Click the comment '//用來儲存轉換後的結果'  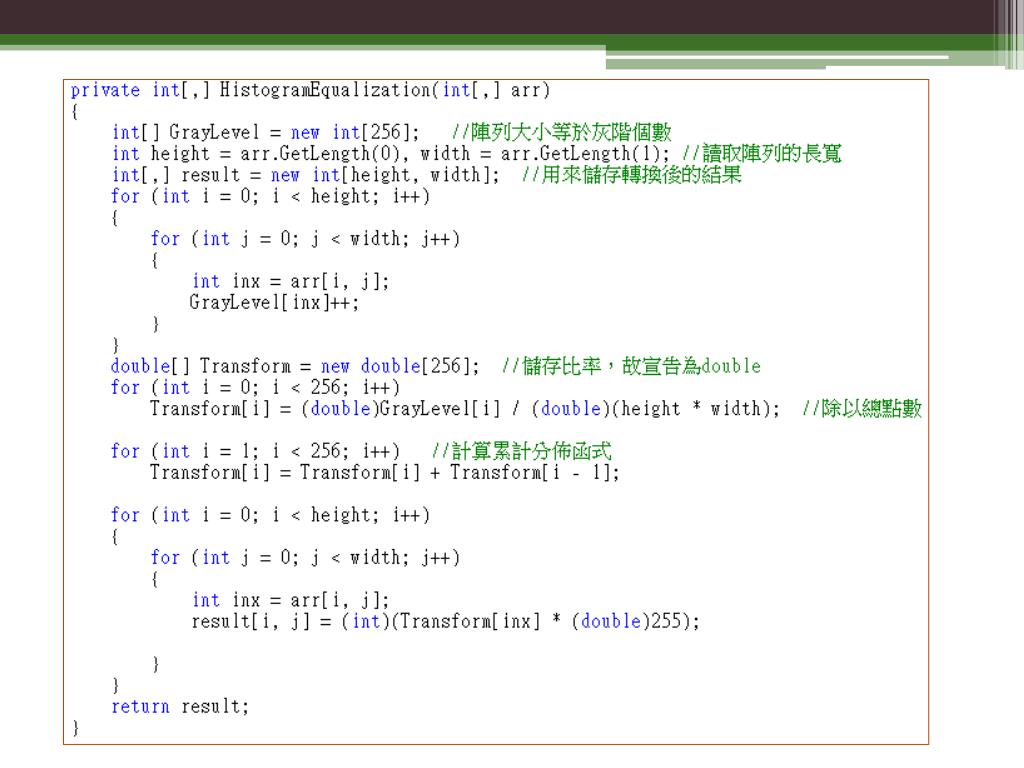pos(632,175)
